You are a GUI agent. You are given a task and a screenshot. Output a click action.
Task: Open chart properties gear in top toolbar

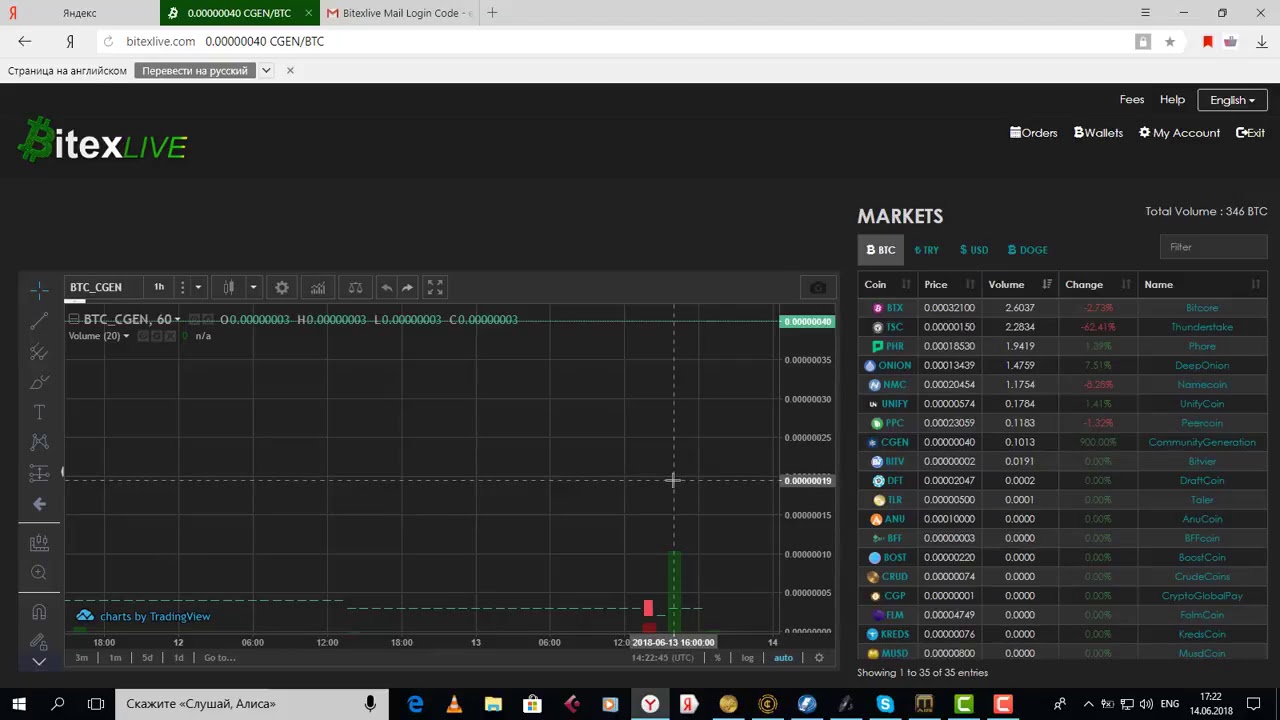(x=282, y=288)
